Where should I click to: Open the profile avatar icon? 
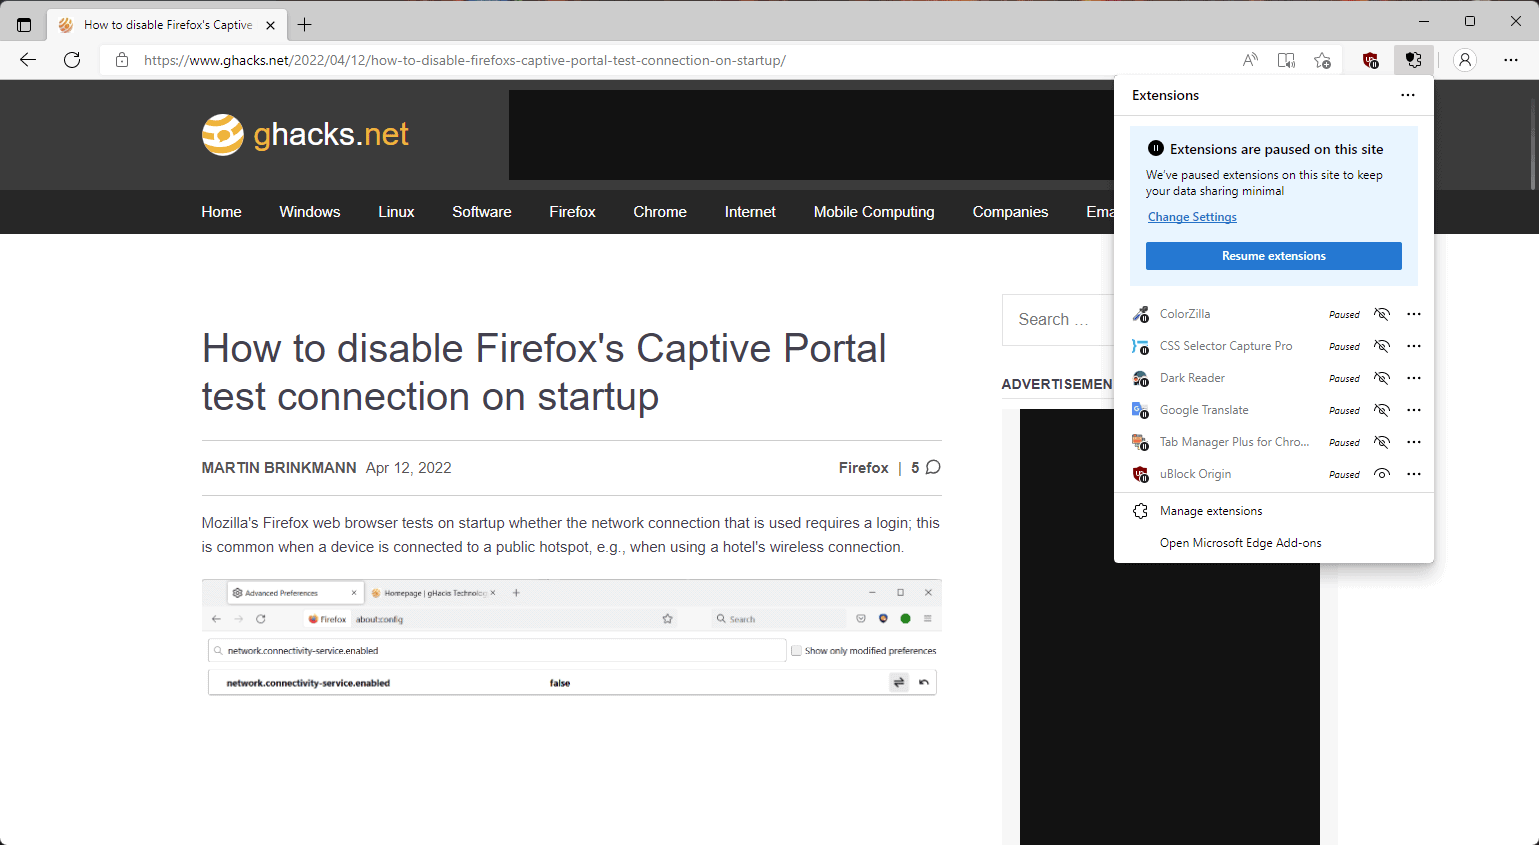1465,60
